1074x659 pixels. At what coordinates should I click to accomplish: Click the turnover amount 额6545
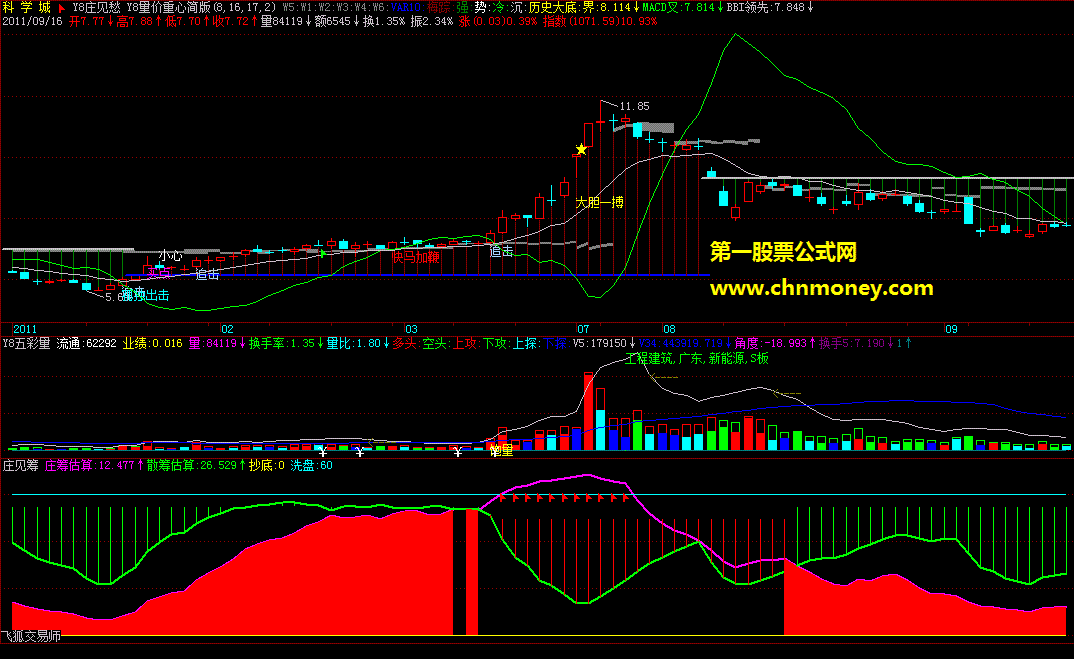coord(333,21)
